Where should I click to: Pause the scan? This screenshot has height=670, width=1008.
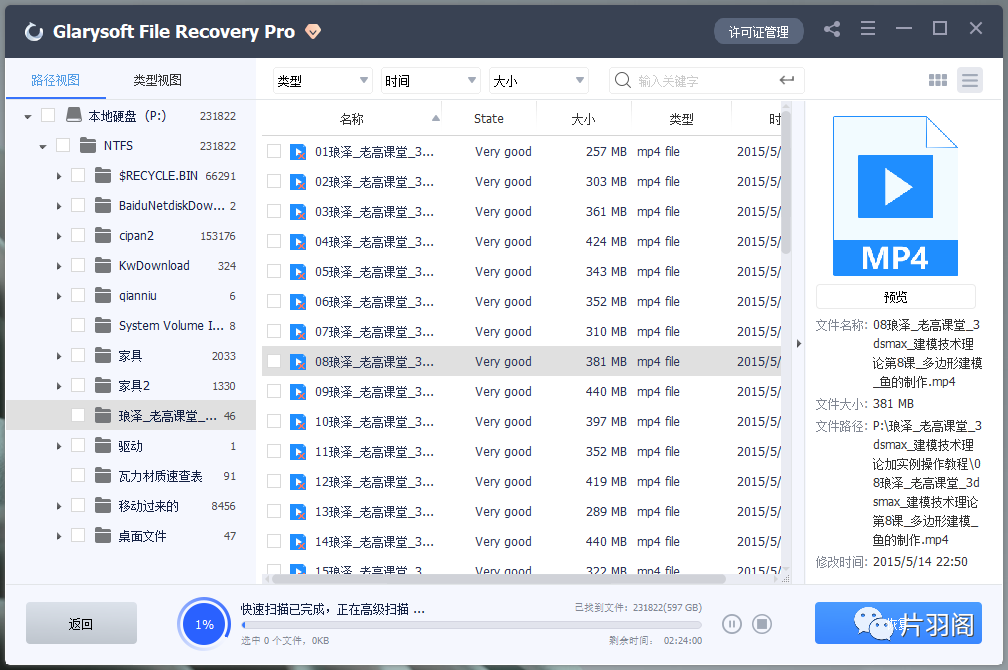tap(732, 624)
